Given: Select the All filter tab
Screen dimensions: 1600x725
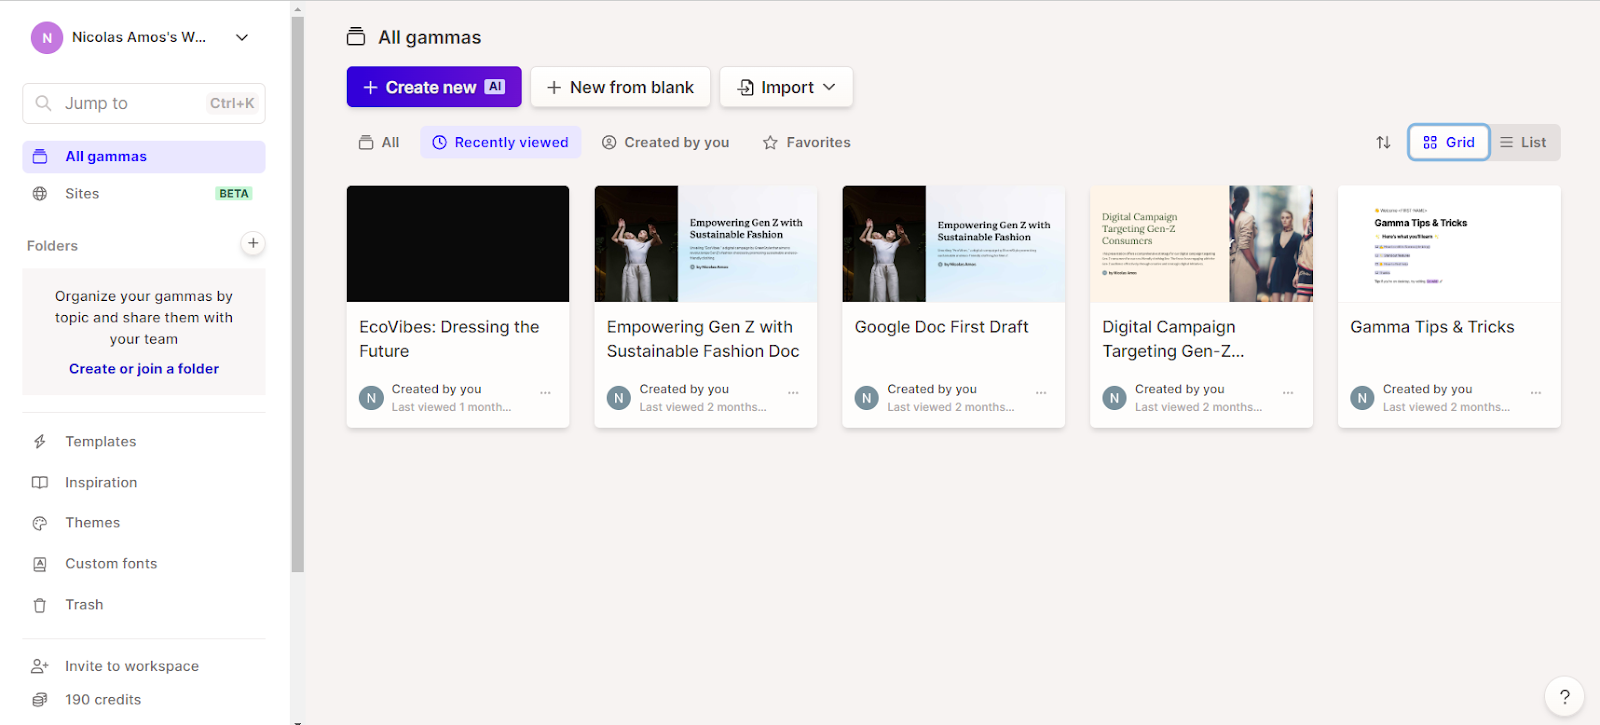Looking at the screenshot, I should [379, 143].
